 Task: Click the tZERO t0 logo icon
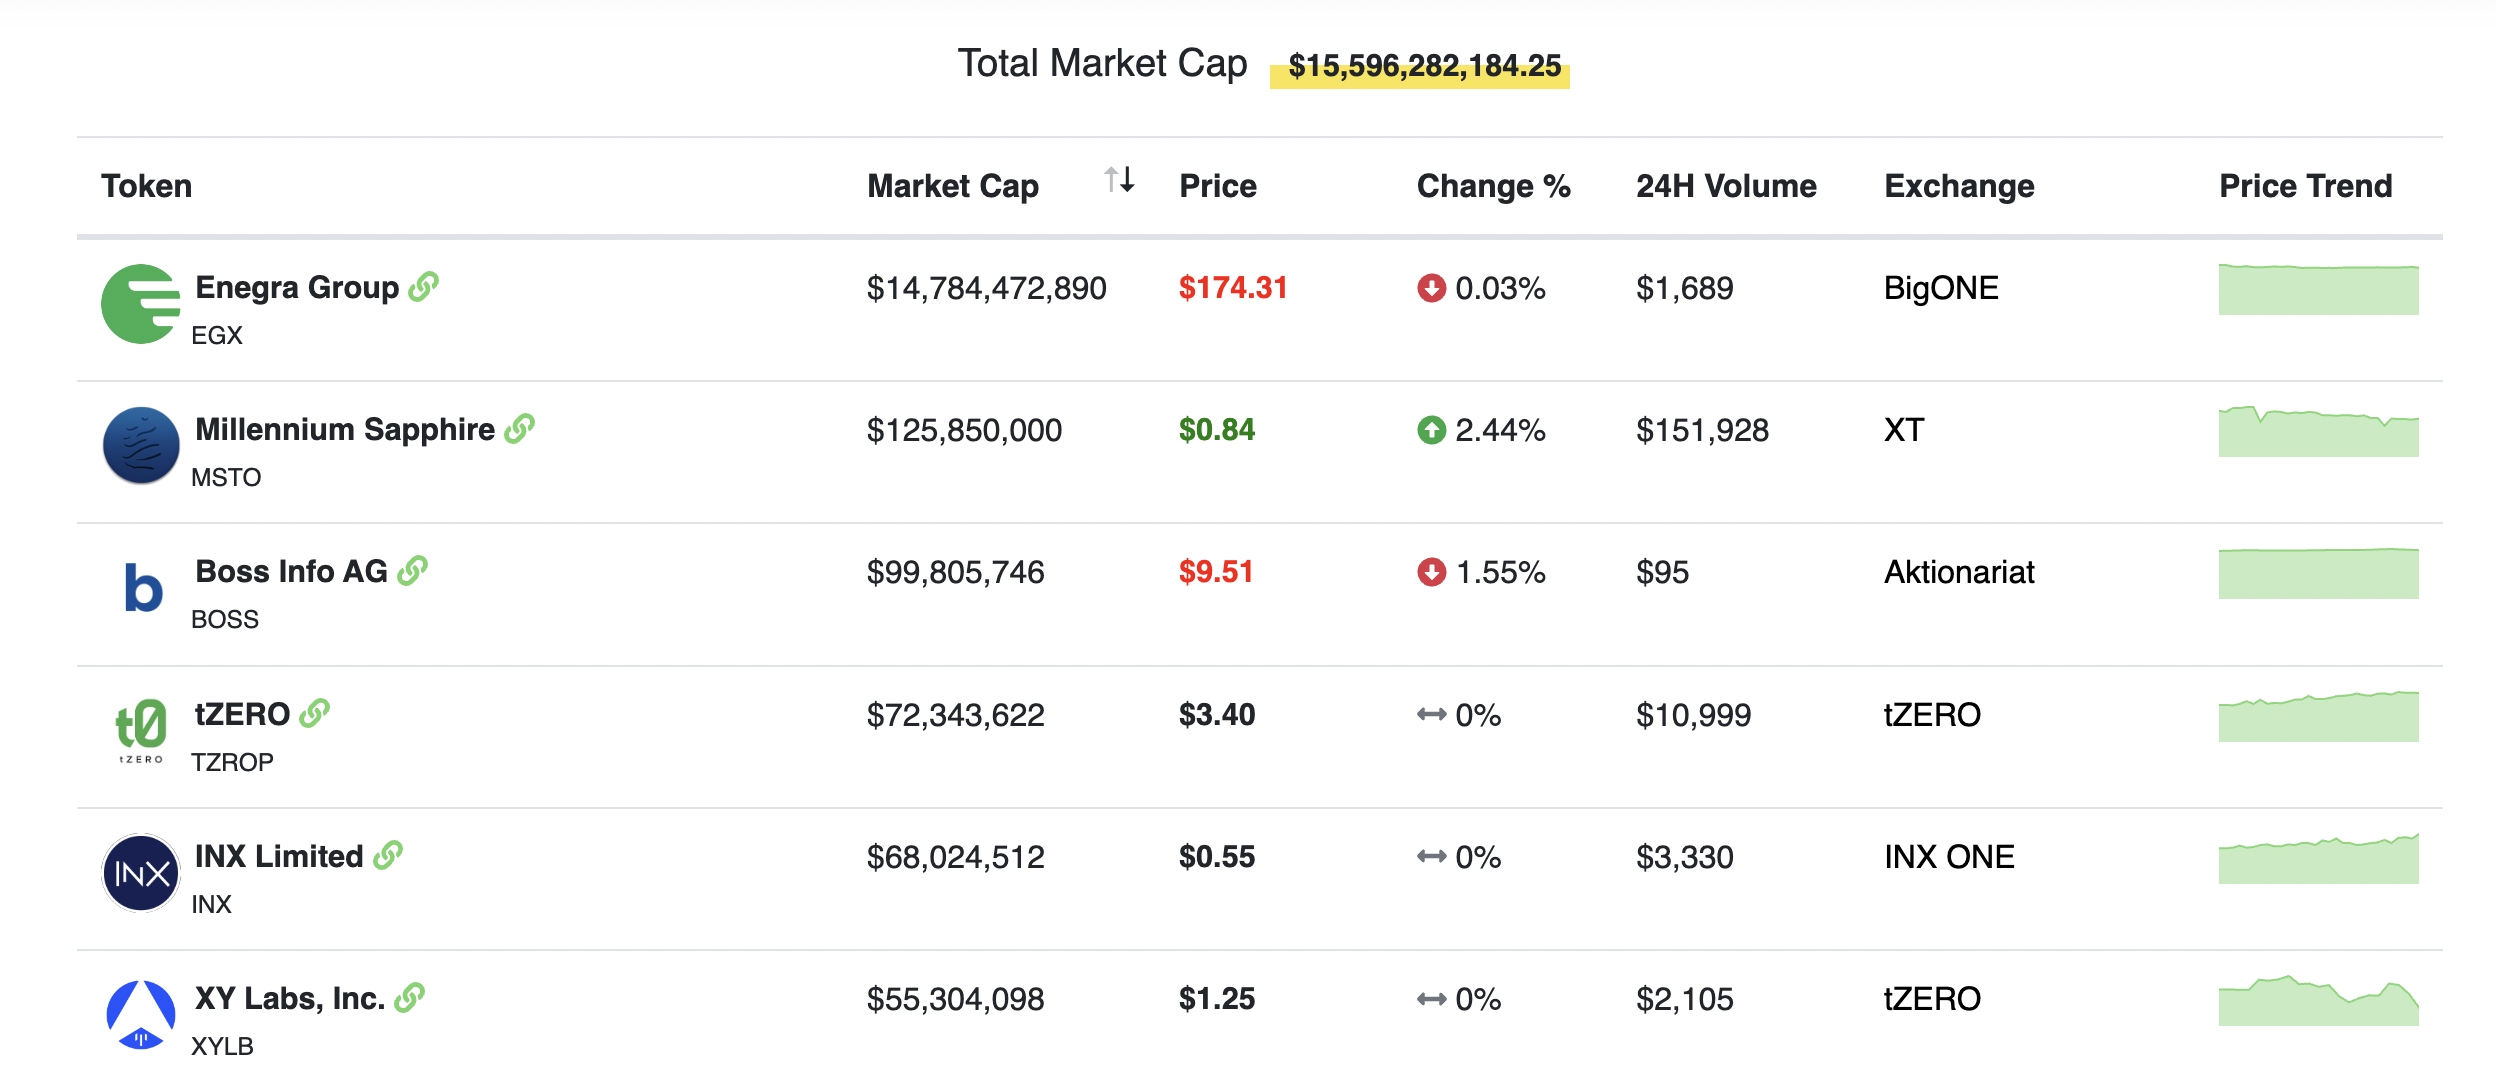[x=141, y=731]
